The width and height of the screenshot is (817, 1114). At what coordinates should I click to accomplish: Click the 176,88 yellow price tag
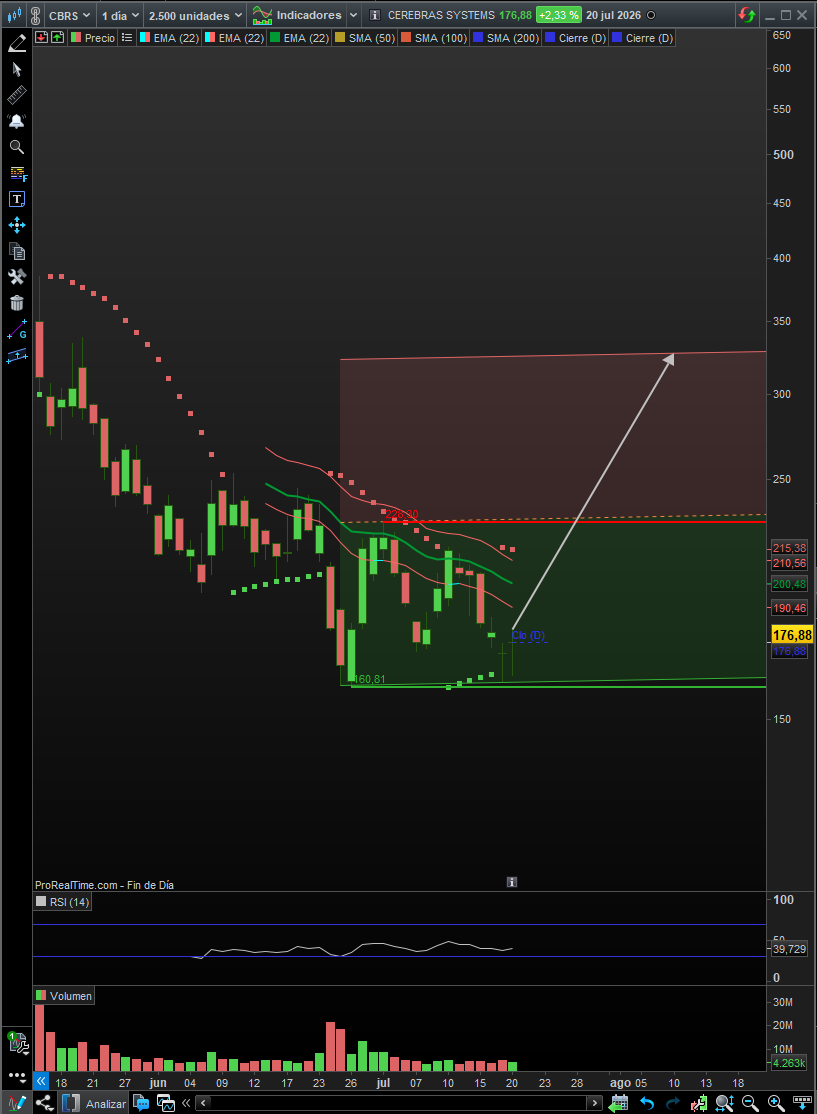click(792, 635)
